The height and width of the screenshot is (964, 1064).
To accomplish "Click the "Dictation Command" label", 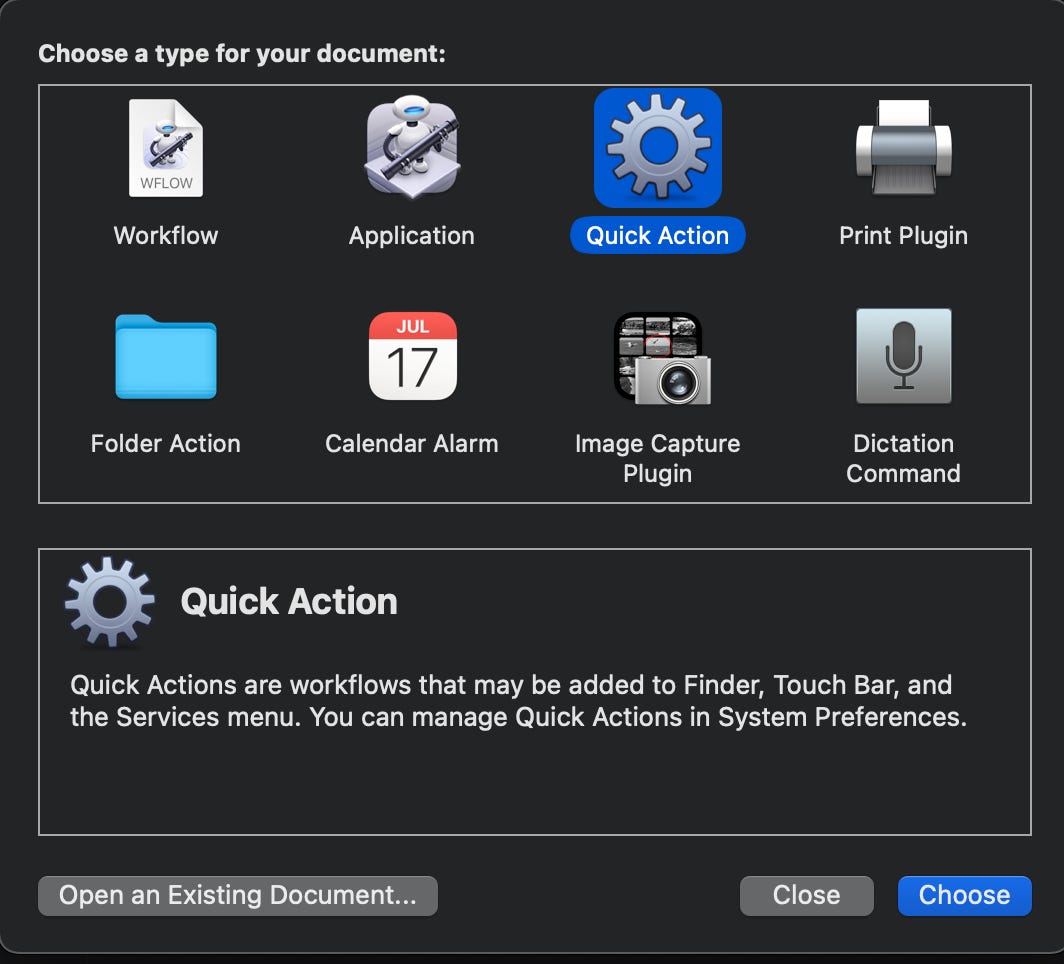I will [x=903, y=459].
